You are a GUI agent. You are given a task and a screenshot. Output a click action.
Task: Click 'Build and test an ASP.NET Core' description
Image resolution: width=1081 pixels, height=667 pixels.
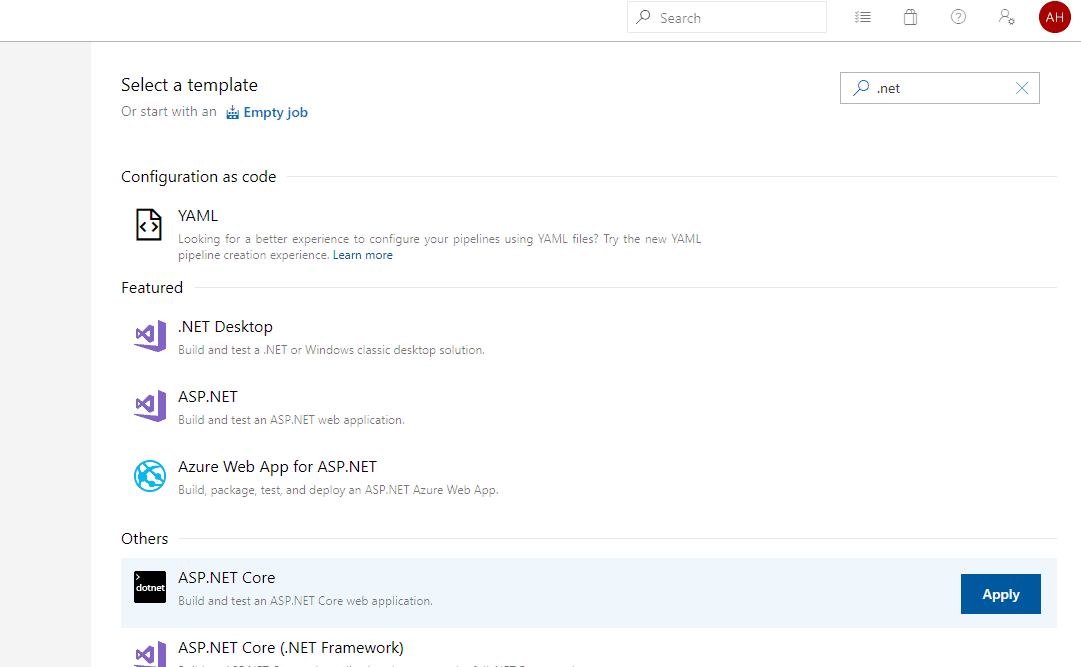tap(305, 601)
